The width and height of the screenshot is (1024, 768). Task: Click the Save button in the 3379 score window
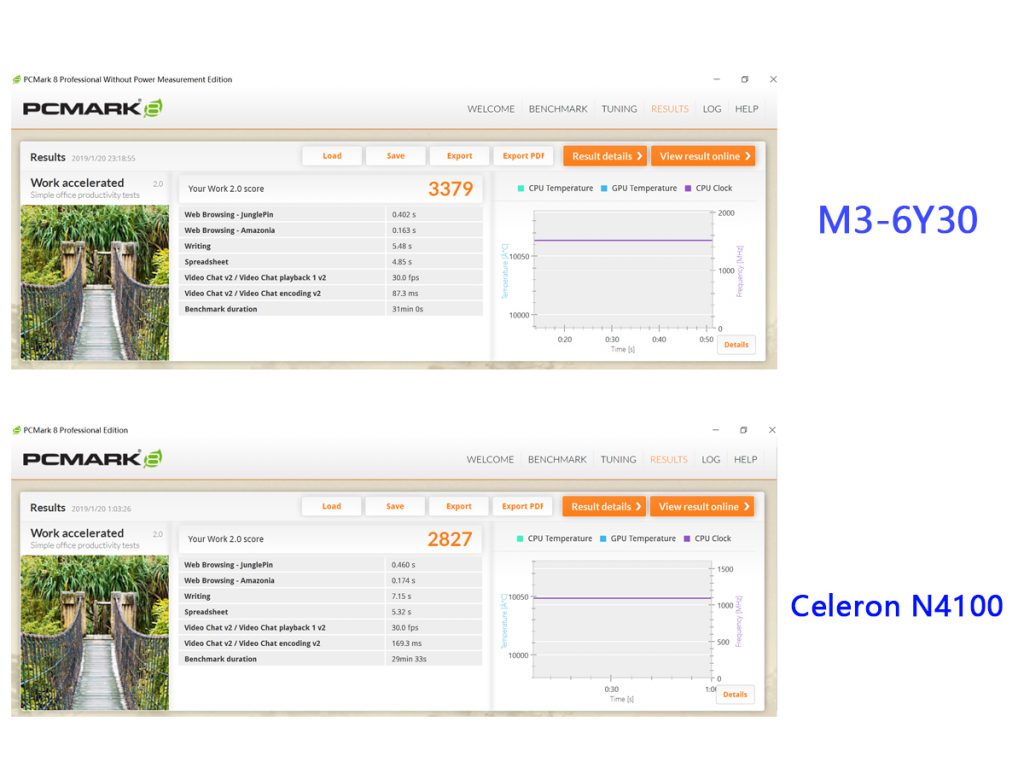(x=396, y=156)
